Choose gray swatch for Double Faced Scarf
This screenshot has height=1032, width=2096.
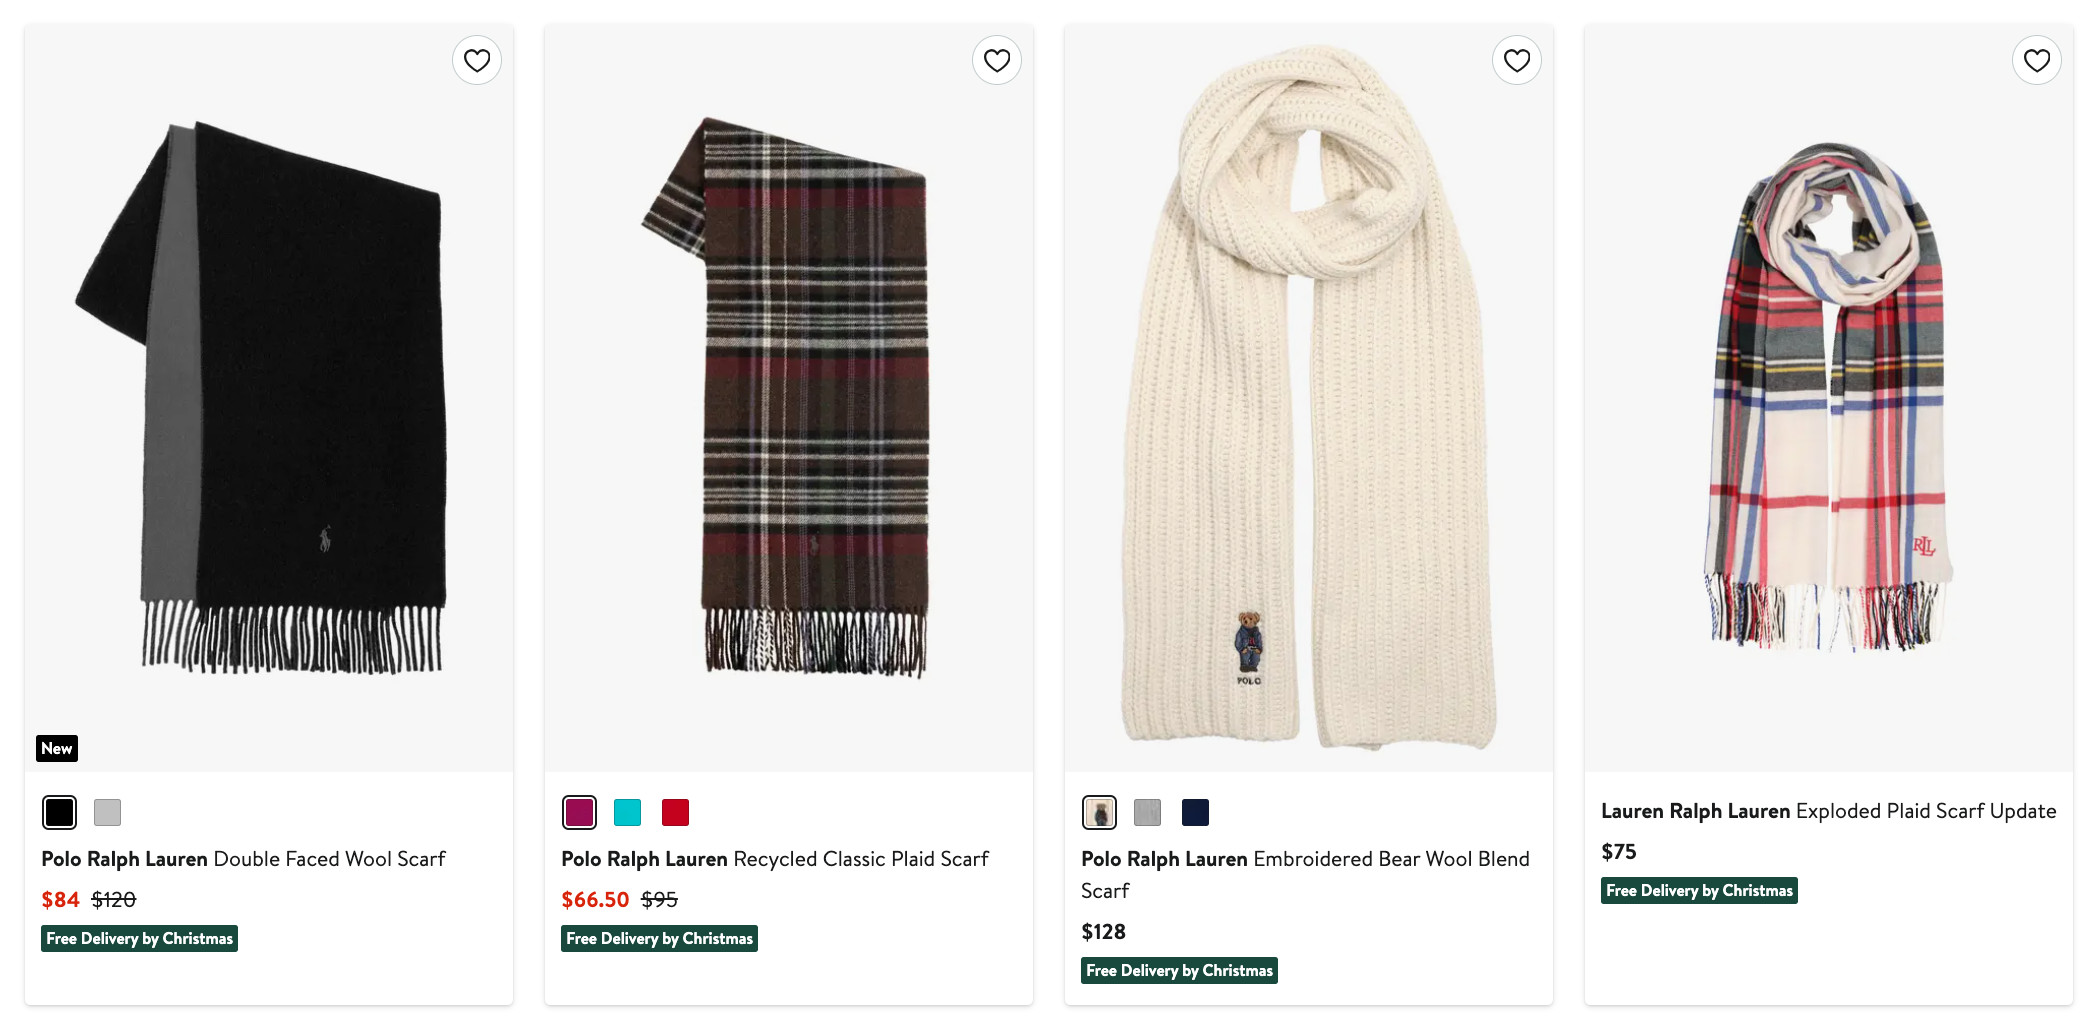point(107,812)
